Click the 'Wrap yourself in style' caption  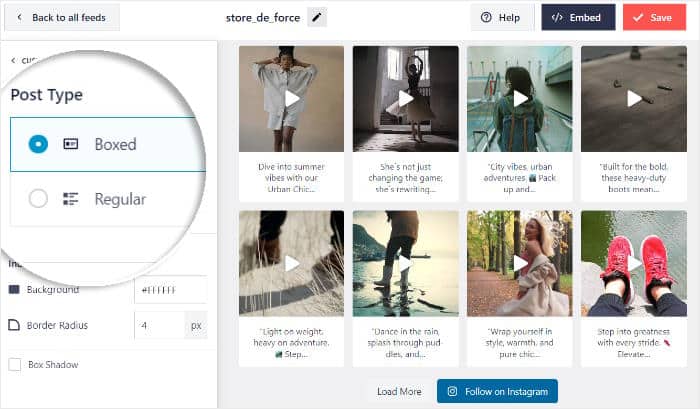pyautogui.click(x=520, y=342)
